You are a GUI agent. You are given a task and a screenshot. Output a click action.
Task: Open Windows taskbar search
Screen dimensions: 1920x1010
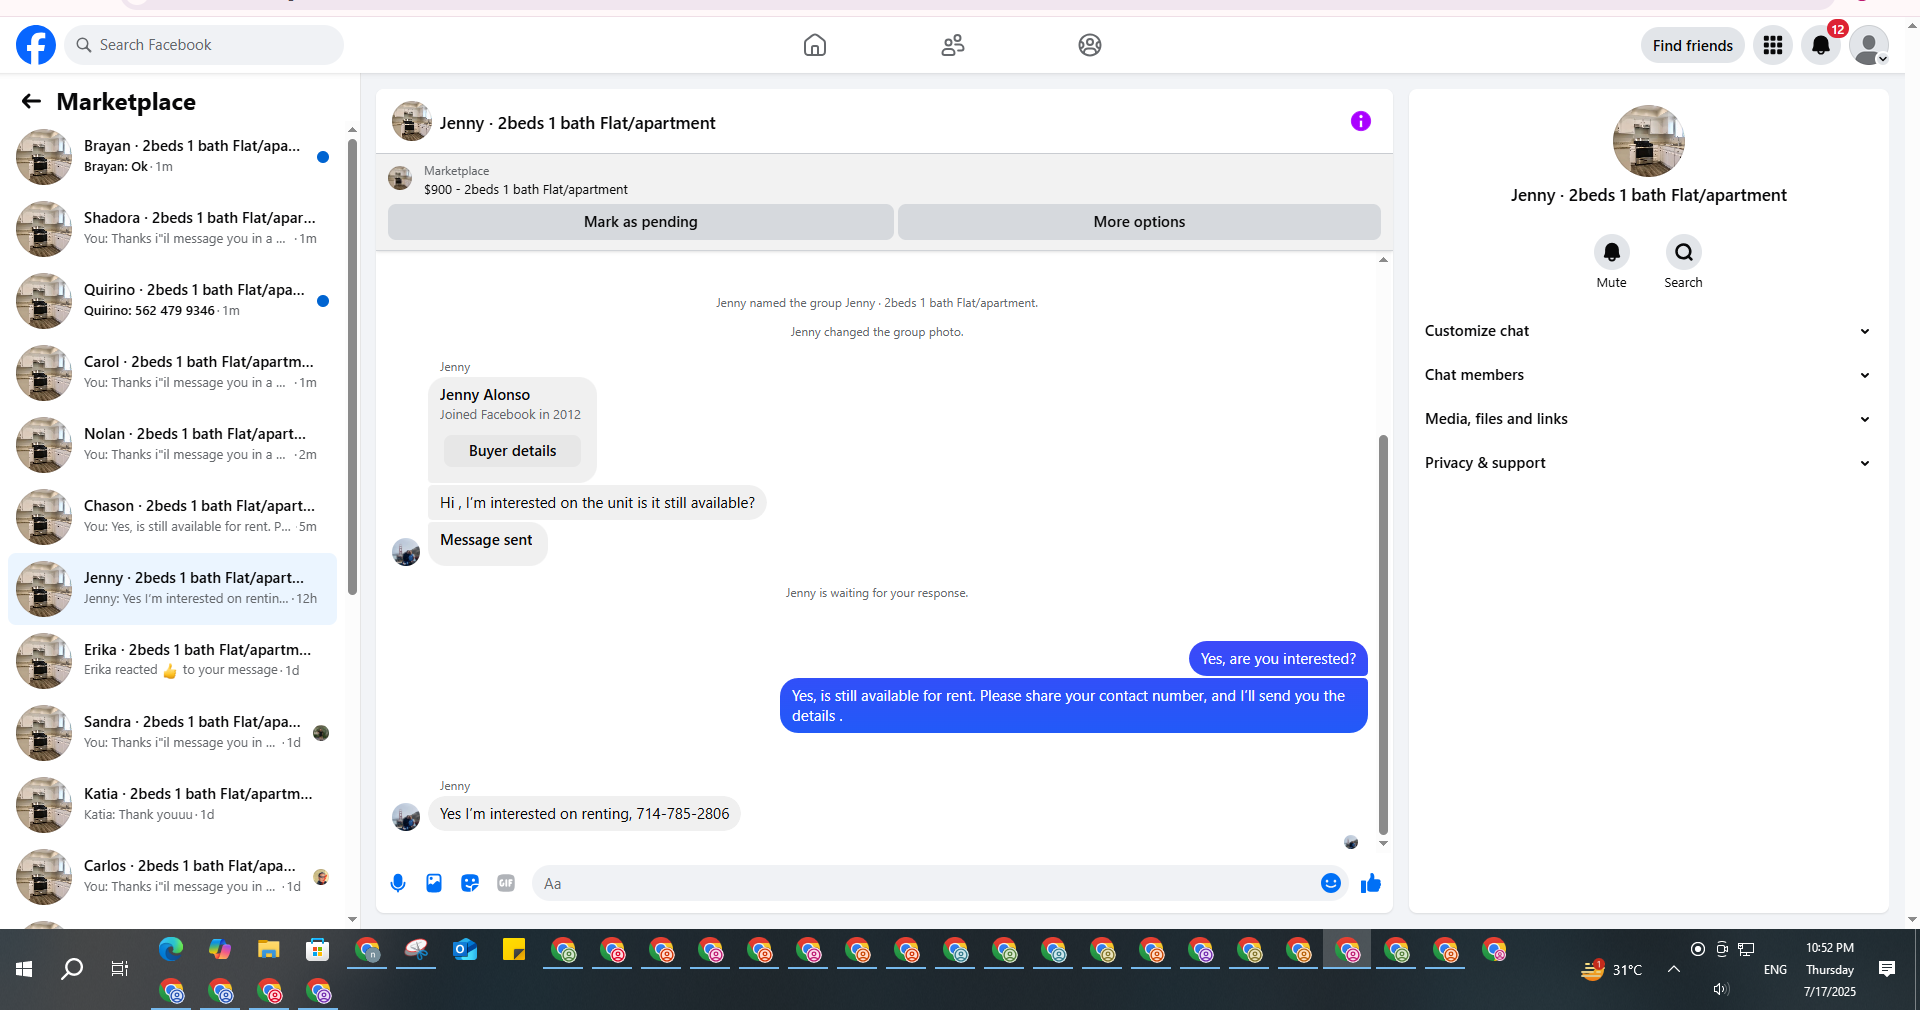point(72,969)
